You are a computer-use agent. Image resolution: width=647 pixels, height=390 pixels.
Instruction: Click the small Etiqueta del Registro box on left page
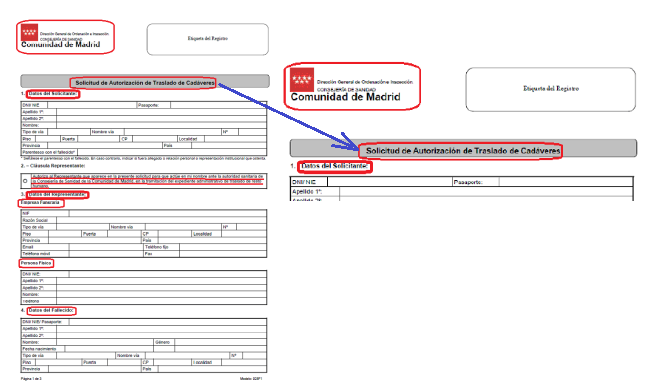[208, 39]
